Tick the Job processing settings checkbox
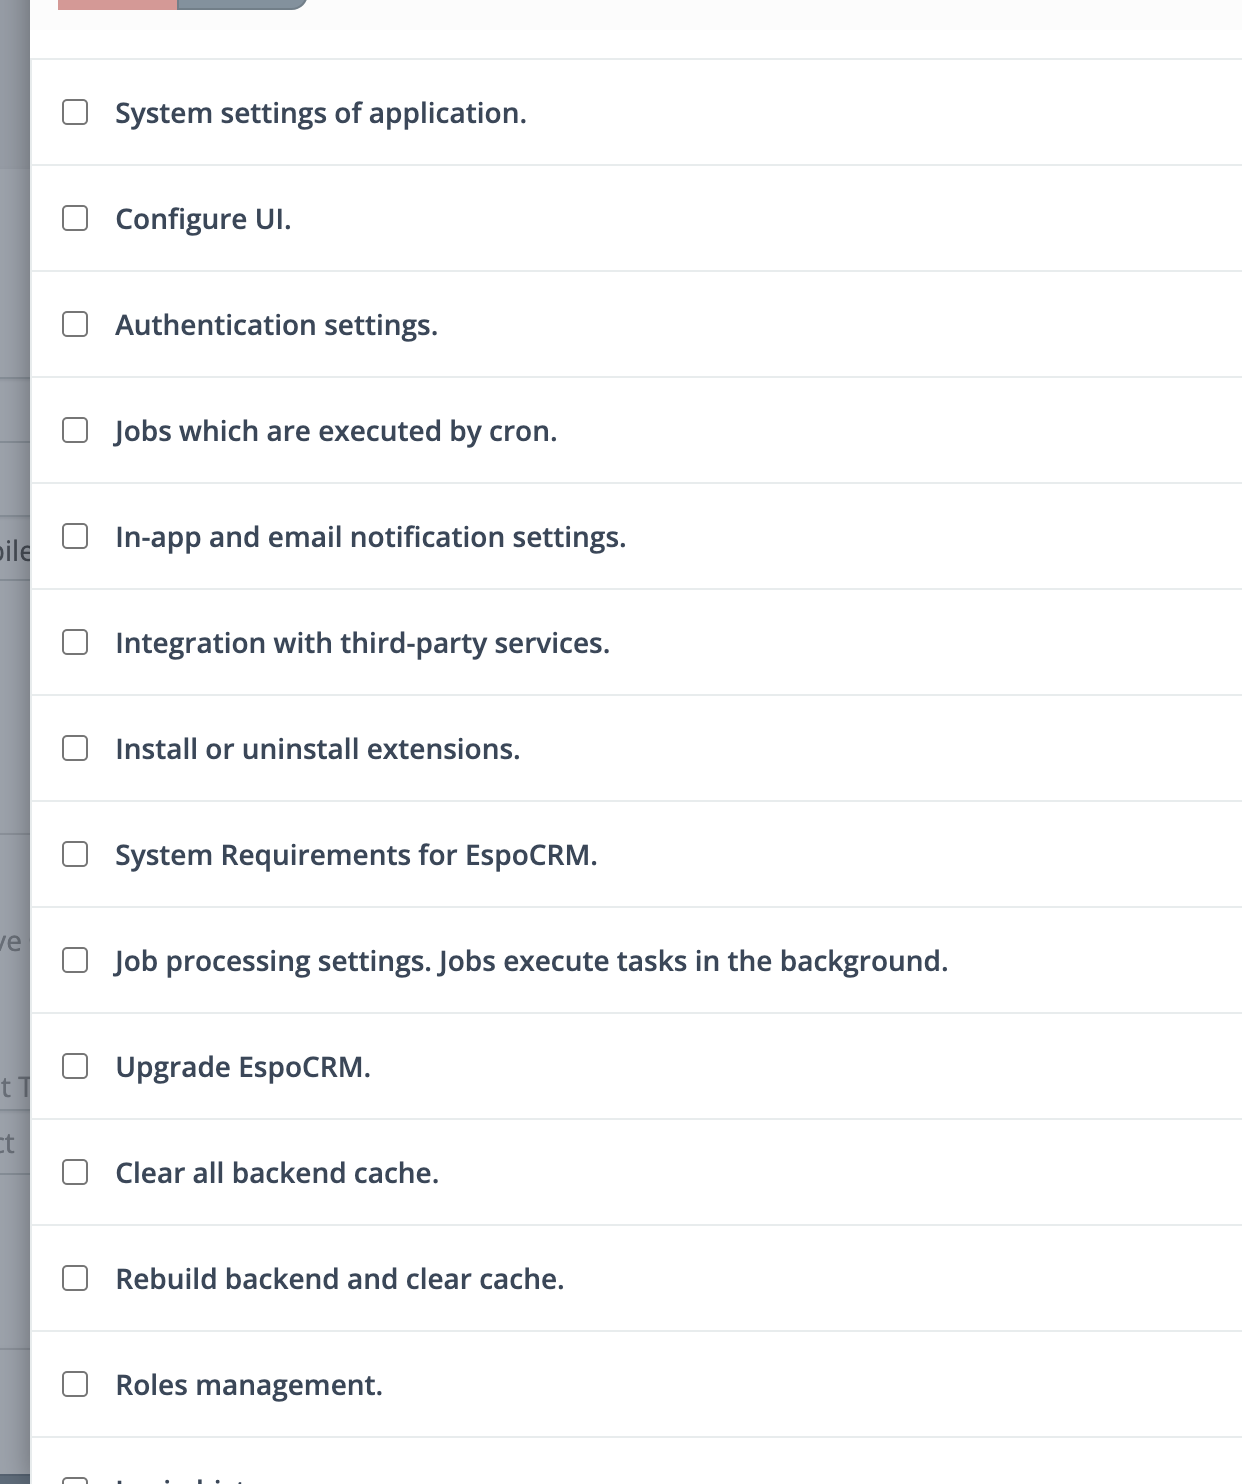Image resolution: width=1242 pixels, height=1484 pixels. tap(75, 960)
